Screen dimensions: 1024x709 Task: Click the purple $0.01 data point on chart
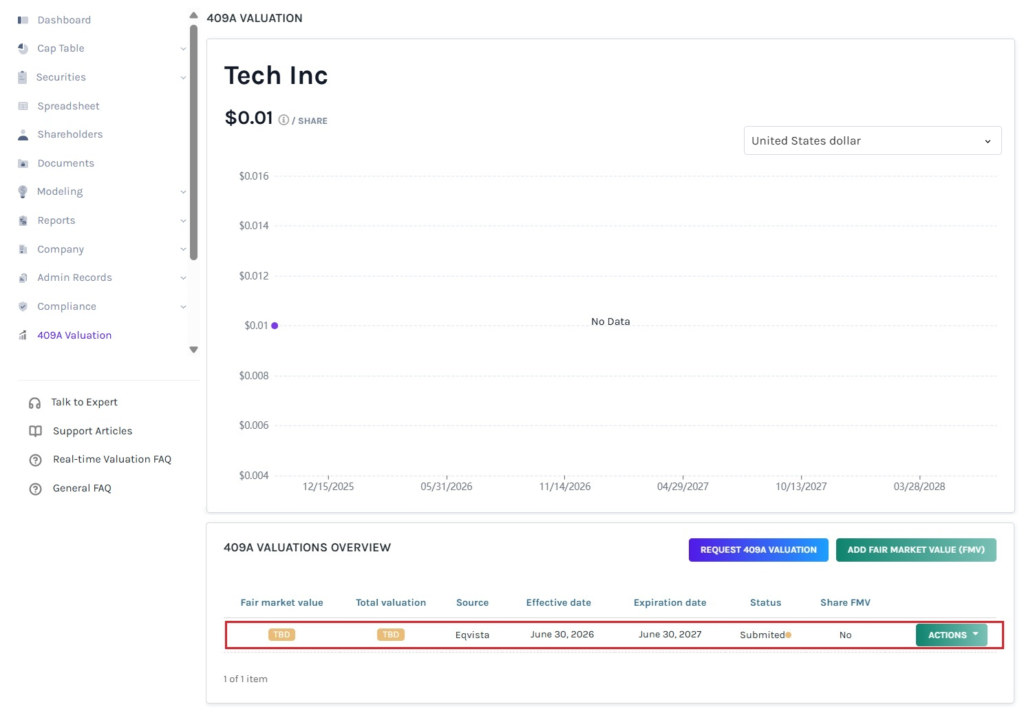click(x=275, y=325)
